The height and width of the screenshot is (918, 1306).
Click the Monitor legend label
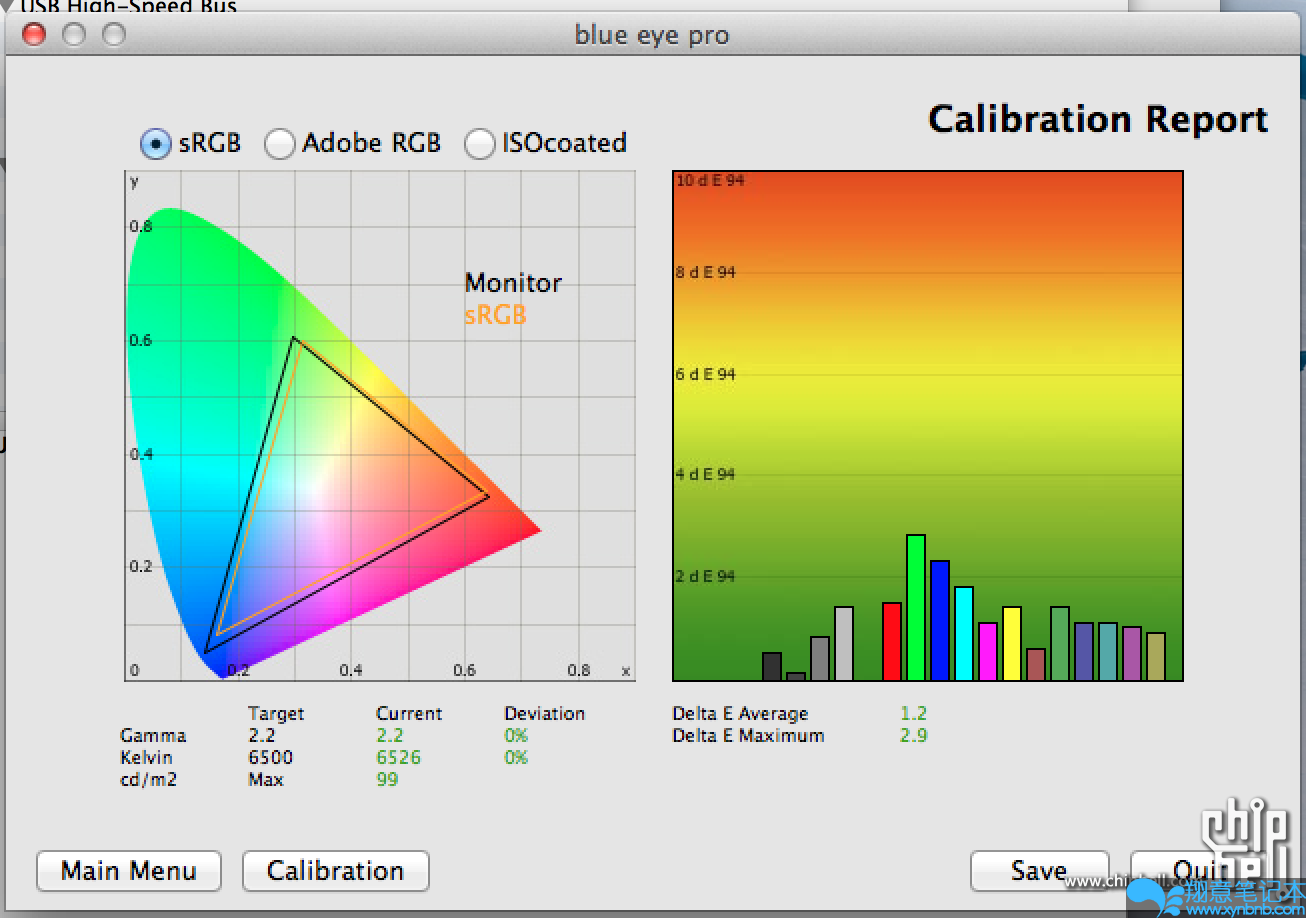coord(514,283)
